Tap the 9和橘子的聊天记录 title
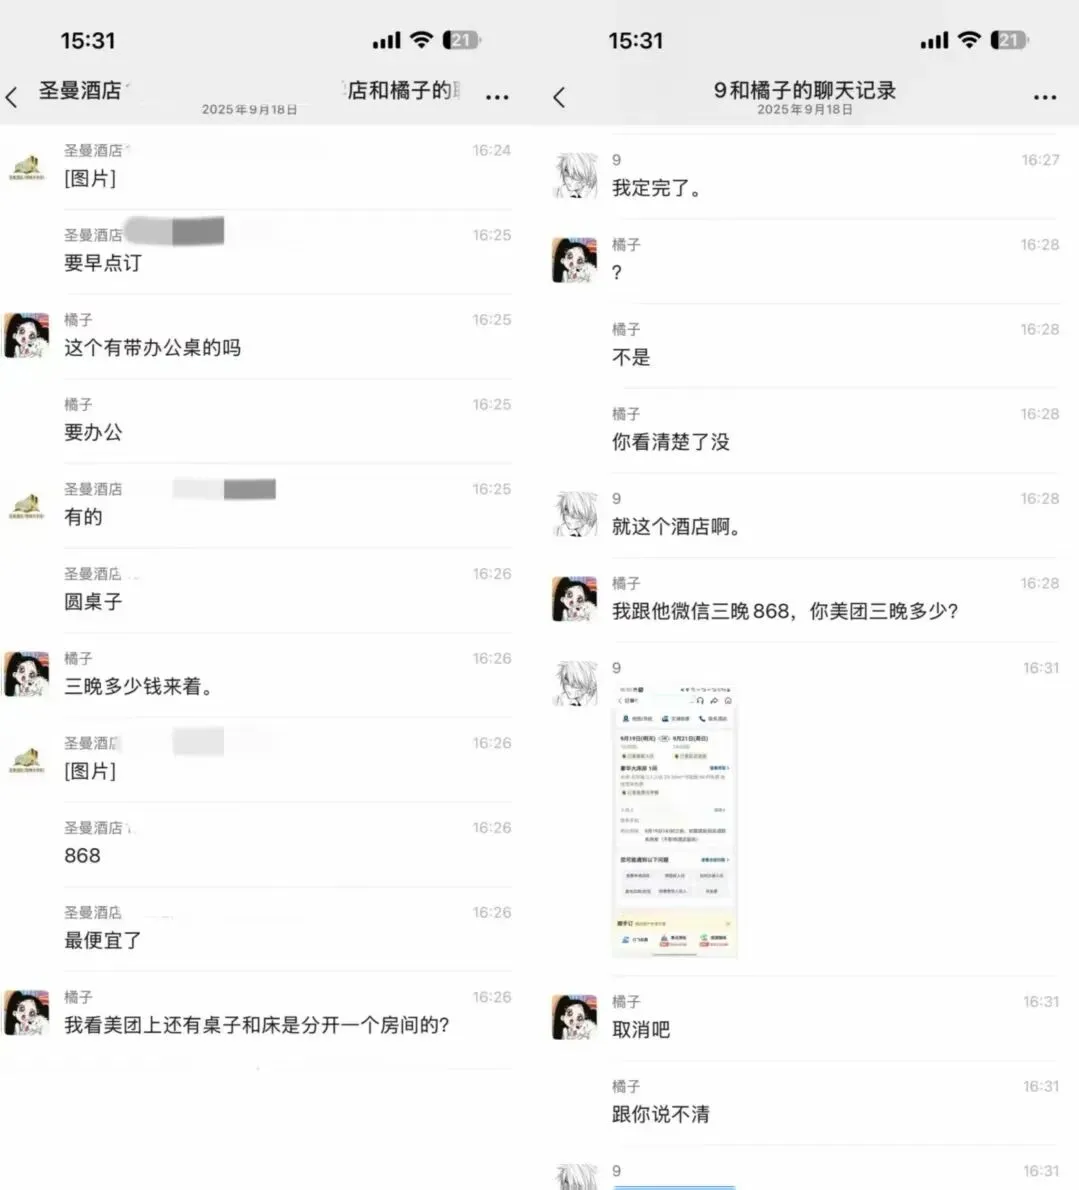The width and height of the screenshot is (1079, 1190). point(804,90)
